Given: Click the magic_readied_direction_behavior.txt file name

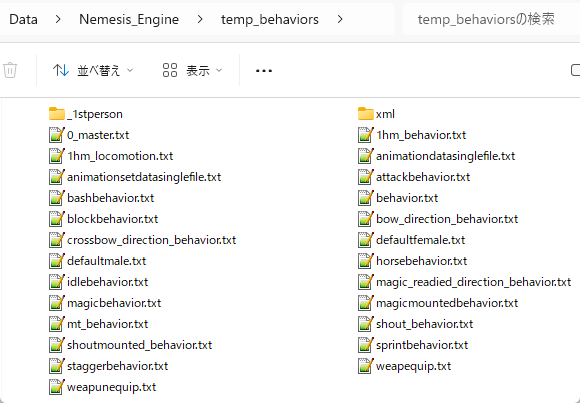Looking at the screenshot, I should coord(473,282).
